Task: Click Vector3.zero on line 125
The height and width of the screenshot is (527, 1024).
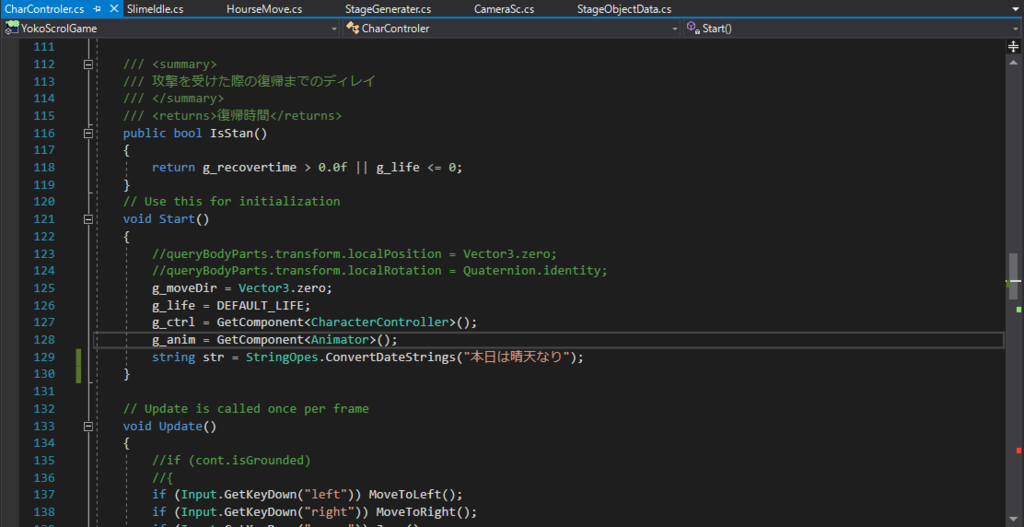Action: (281, 288)
